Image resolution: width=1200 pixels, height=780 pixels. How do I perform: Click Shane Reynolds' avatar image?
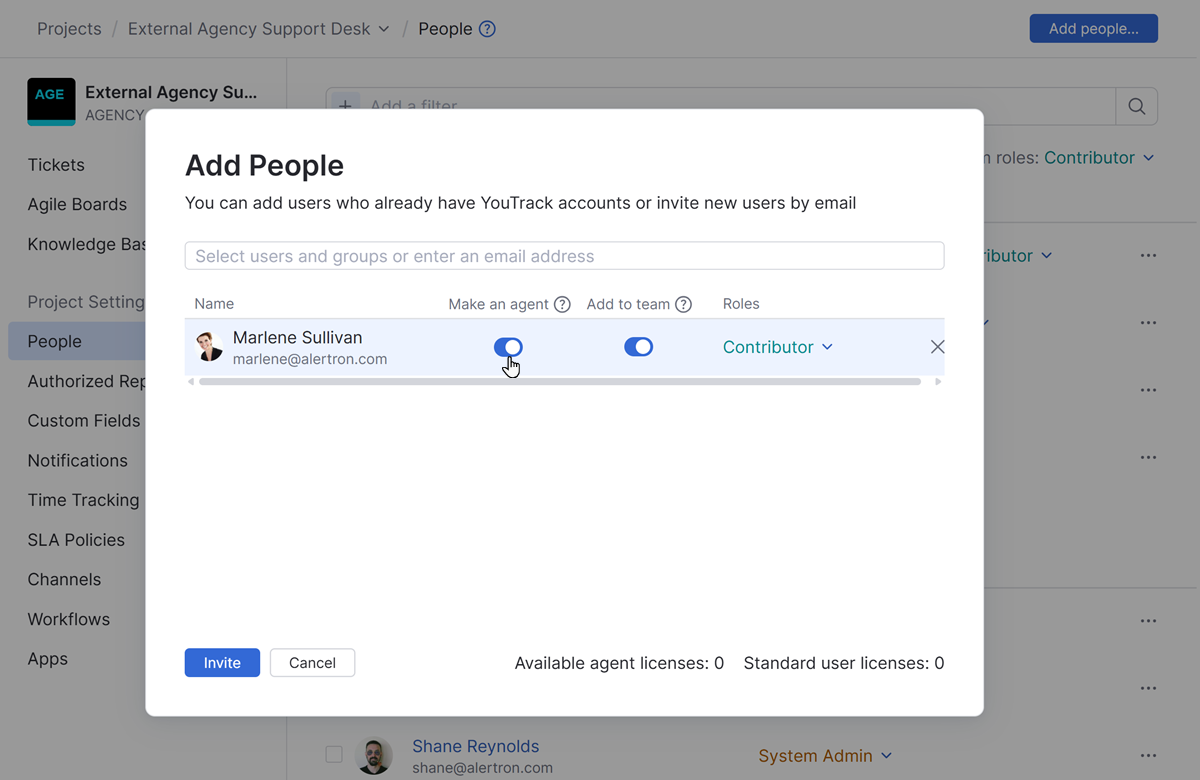(374, 755)
